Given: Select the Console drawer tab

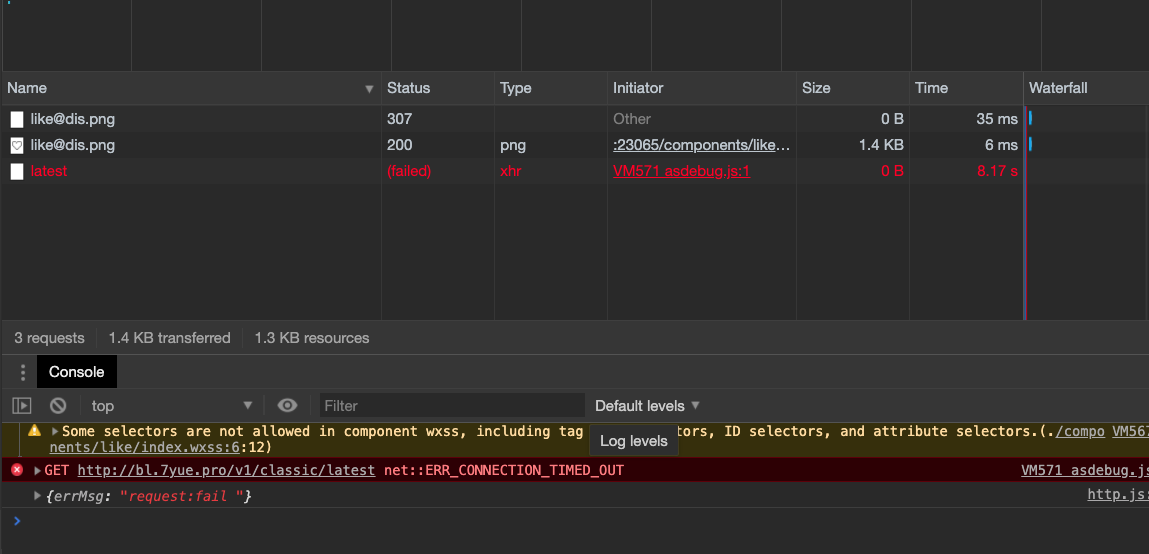Looking at the screenshot, I should 76,372.
